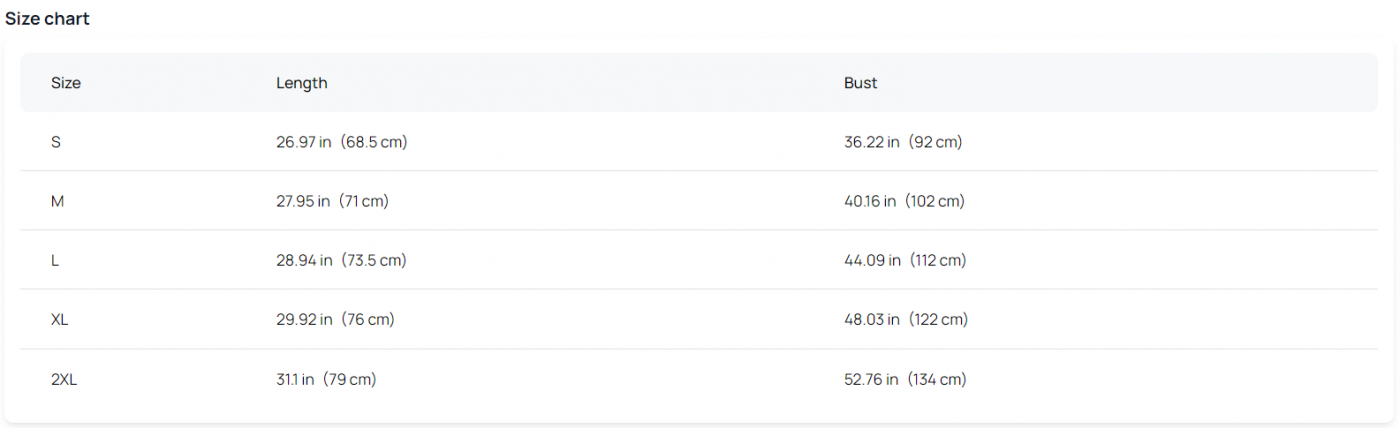Select the 36.22 in bust value

[x=872, y=142]
